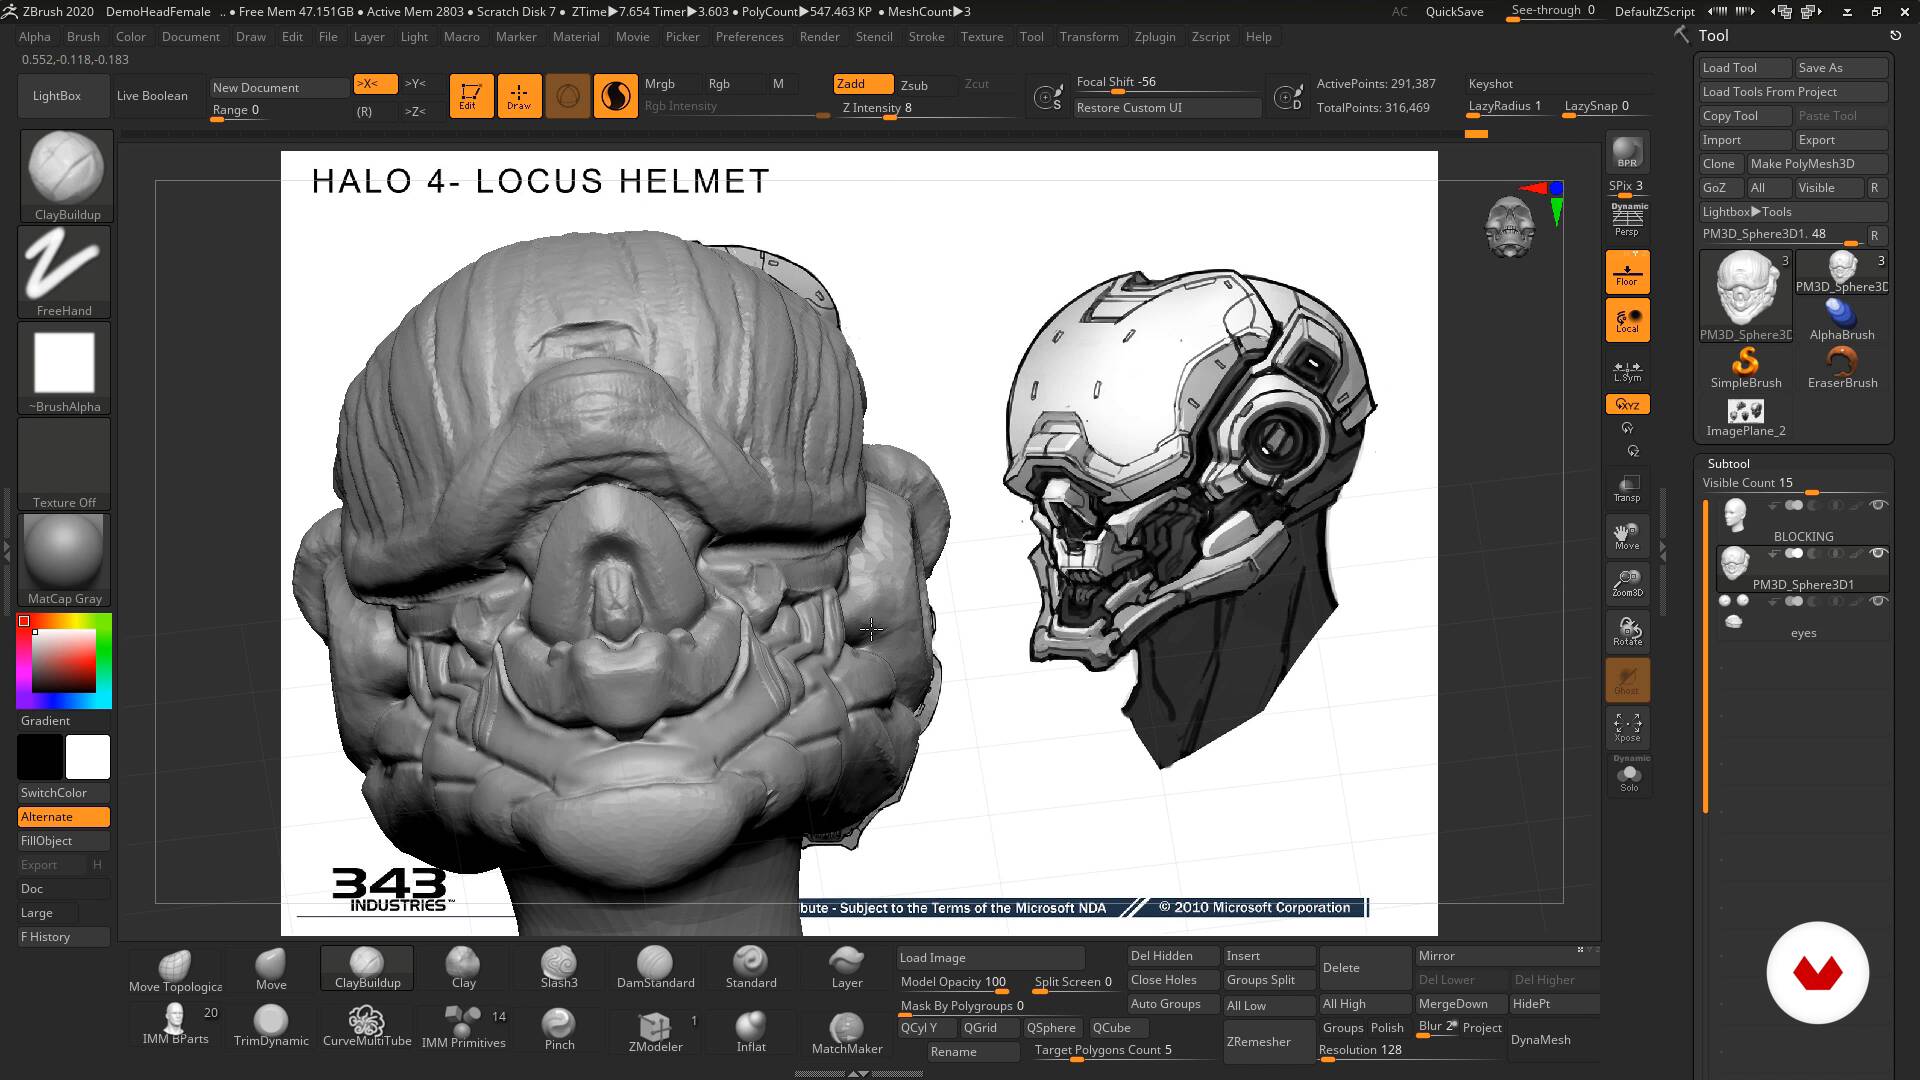The image size is (1920, 1080).
Task: Toggle the Persp perspective view icon
Action: 1627,220
